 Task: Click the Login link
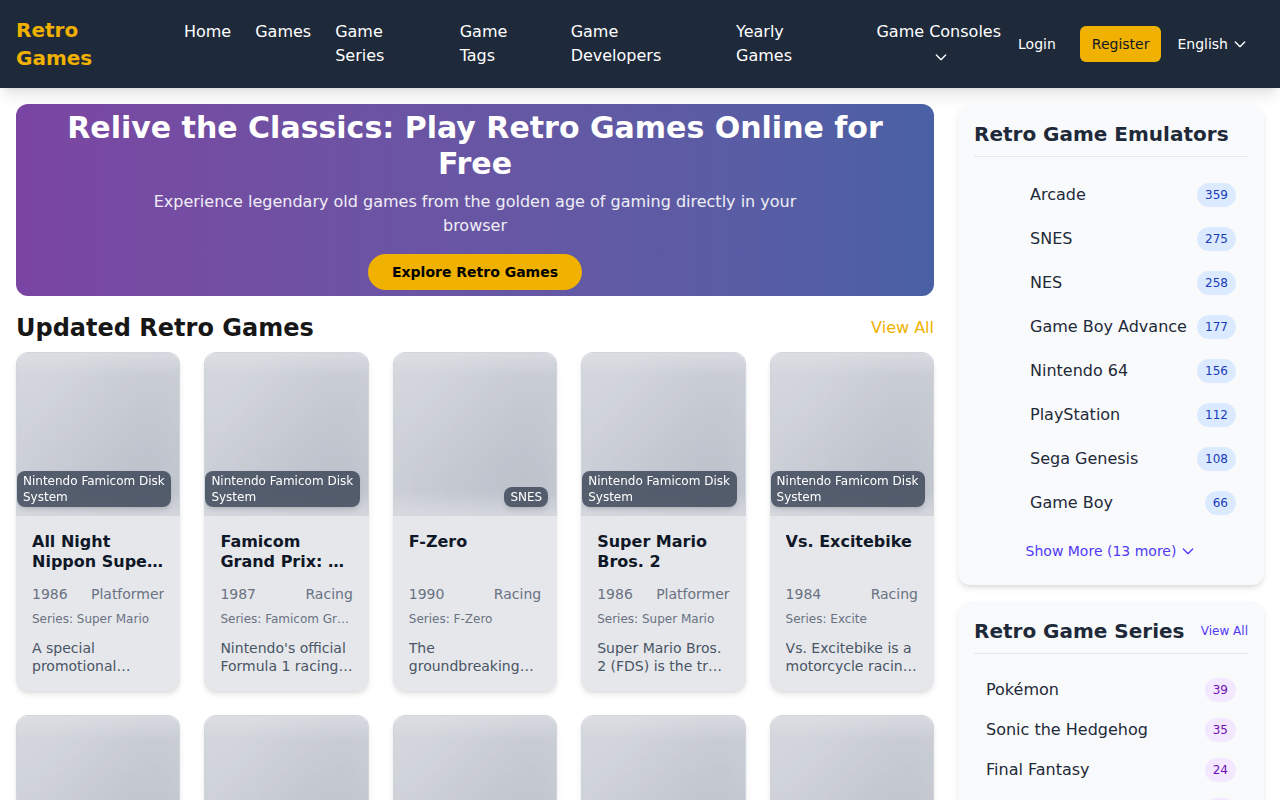pos(1036,44)
